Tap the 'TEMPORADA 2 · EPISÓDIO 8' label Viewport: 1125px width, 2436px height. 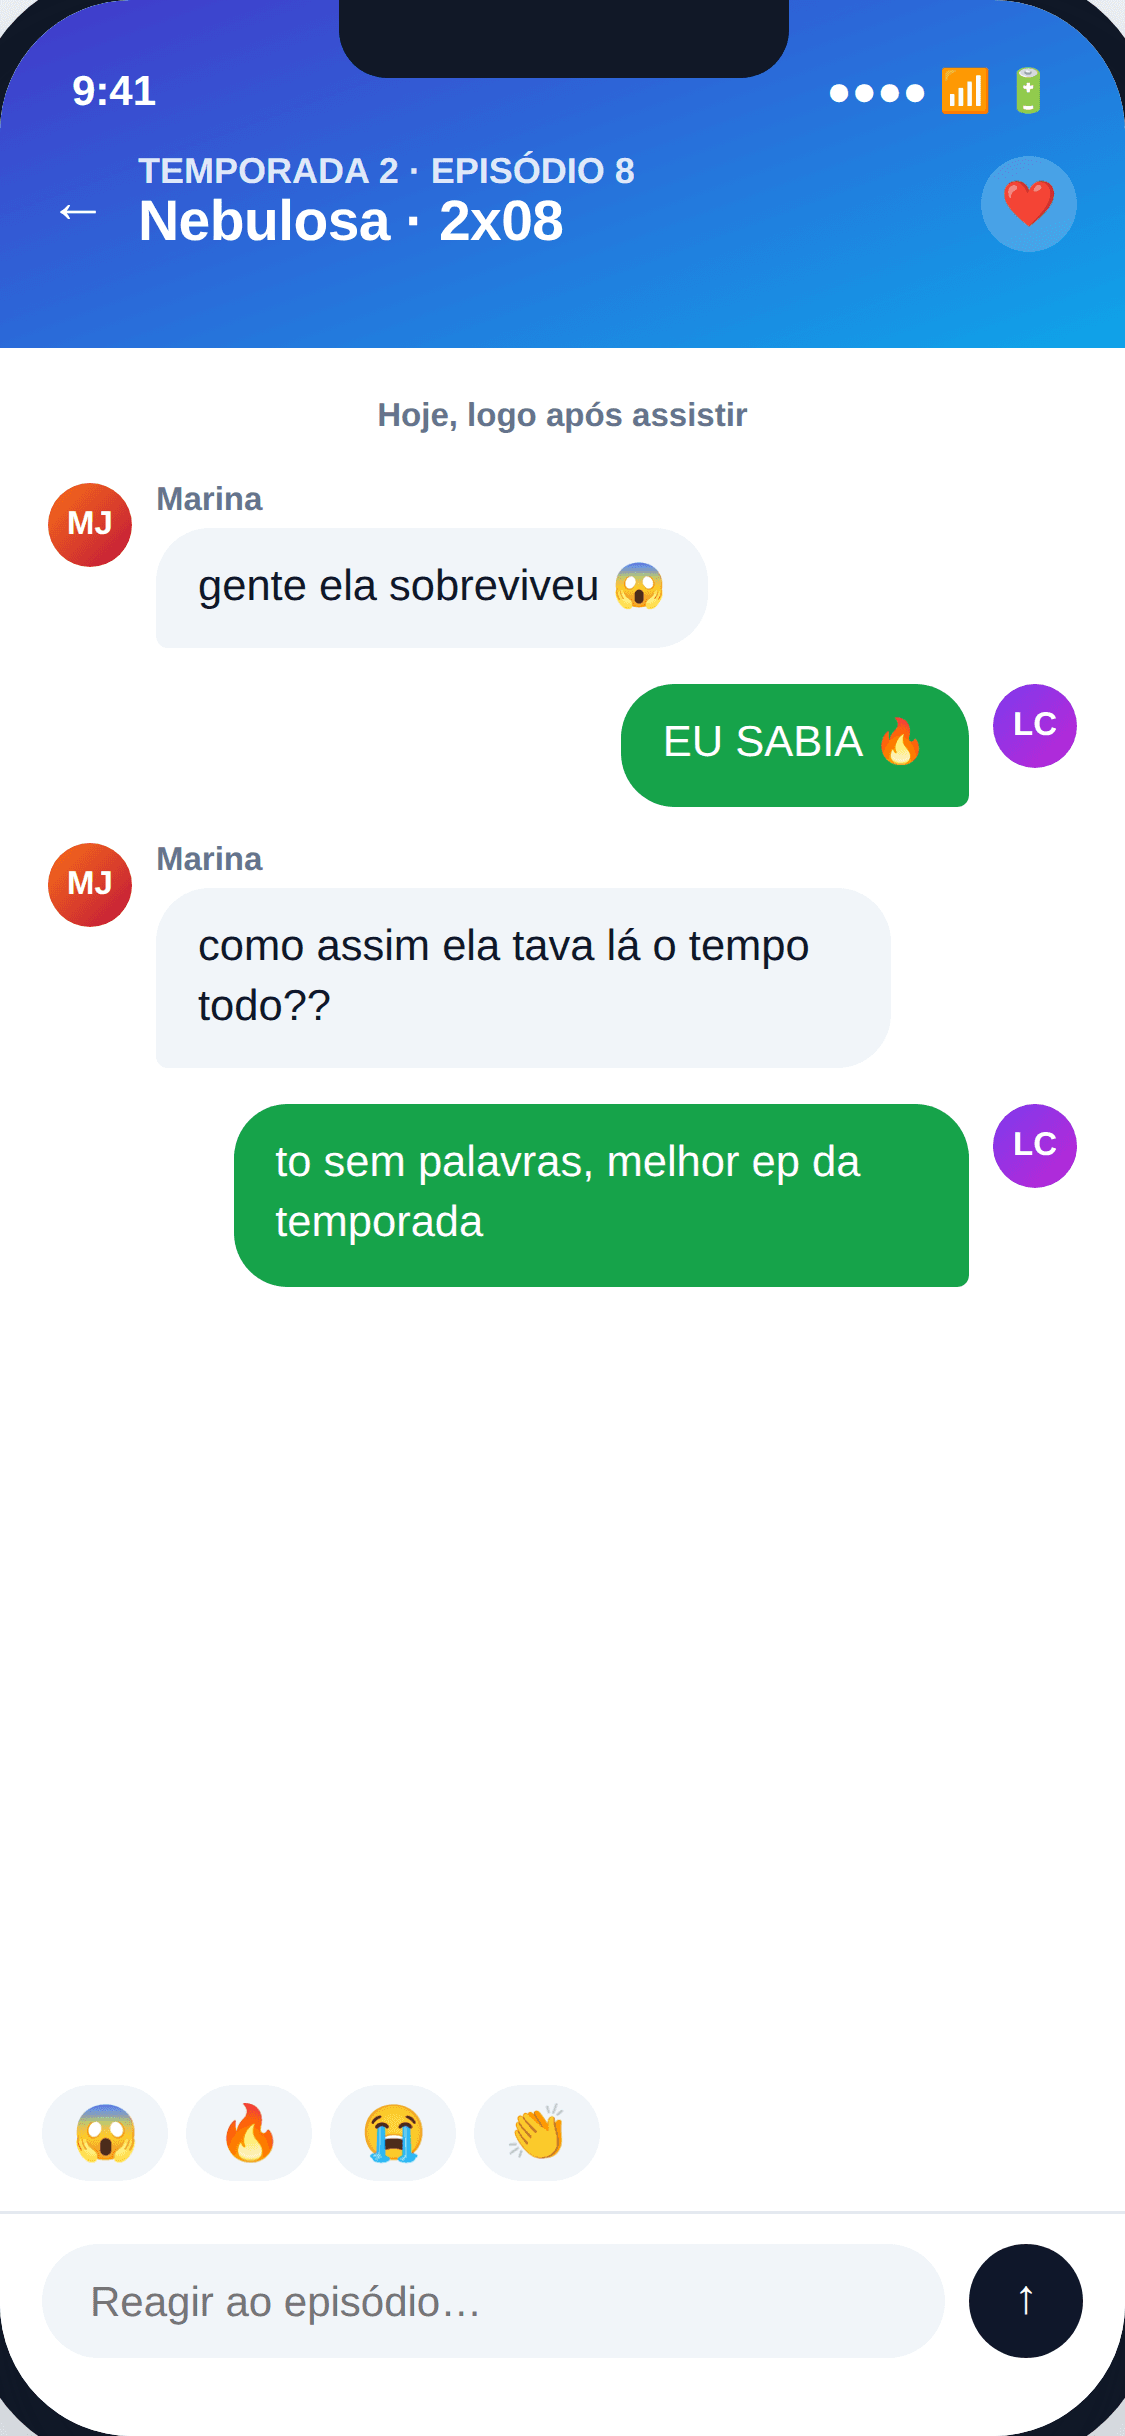tap(386, 171)
